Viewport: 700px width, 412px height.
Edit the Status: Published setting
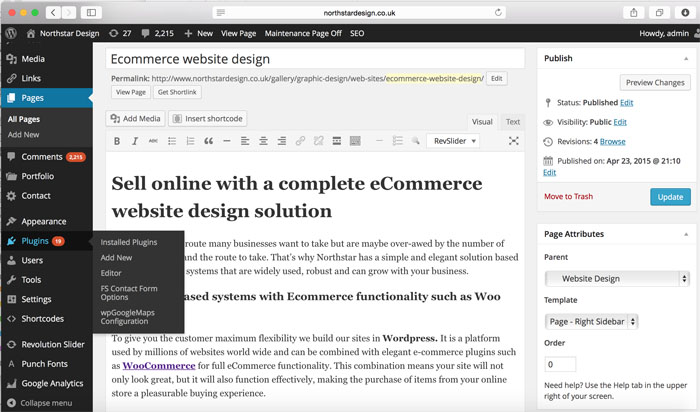tap(626, 103)
